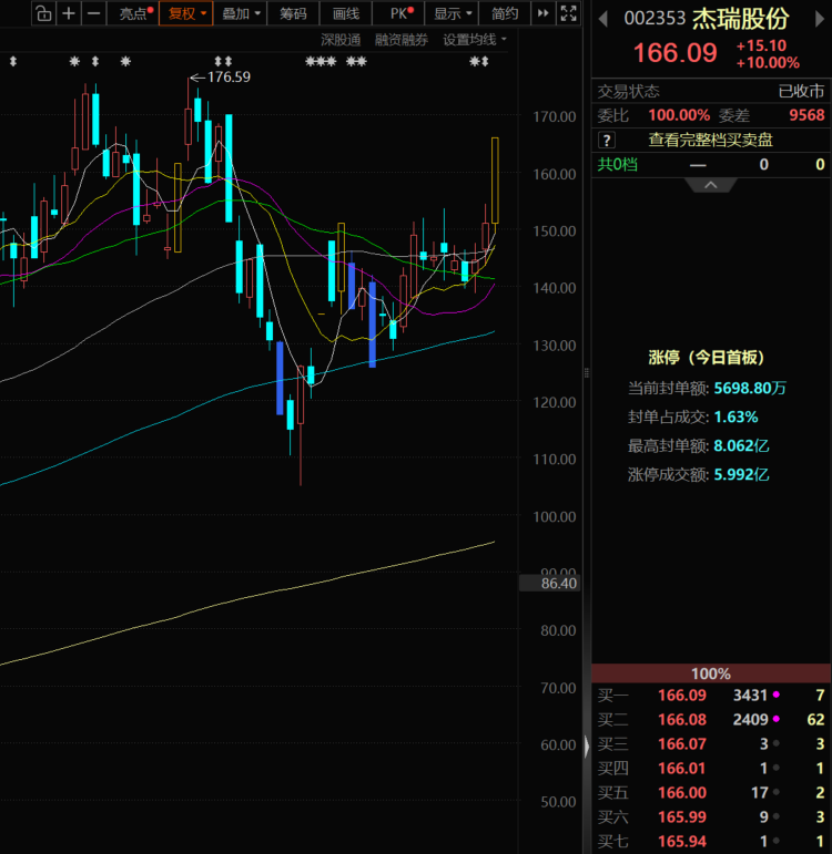Click the magenta dot beside 2409

(x=776, y=719)
